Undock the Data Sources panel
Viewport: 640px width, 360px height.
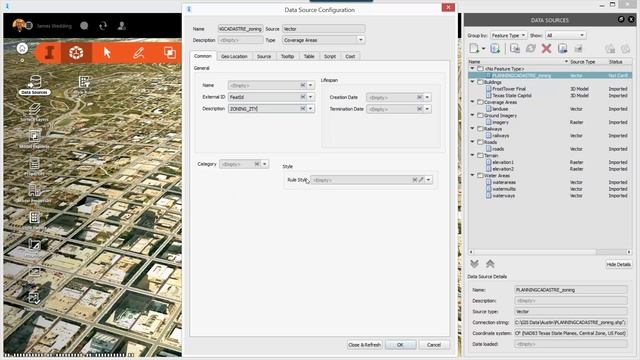[621, 19]
